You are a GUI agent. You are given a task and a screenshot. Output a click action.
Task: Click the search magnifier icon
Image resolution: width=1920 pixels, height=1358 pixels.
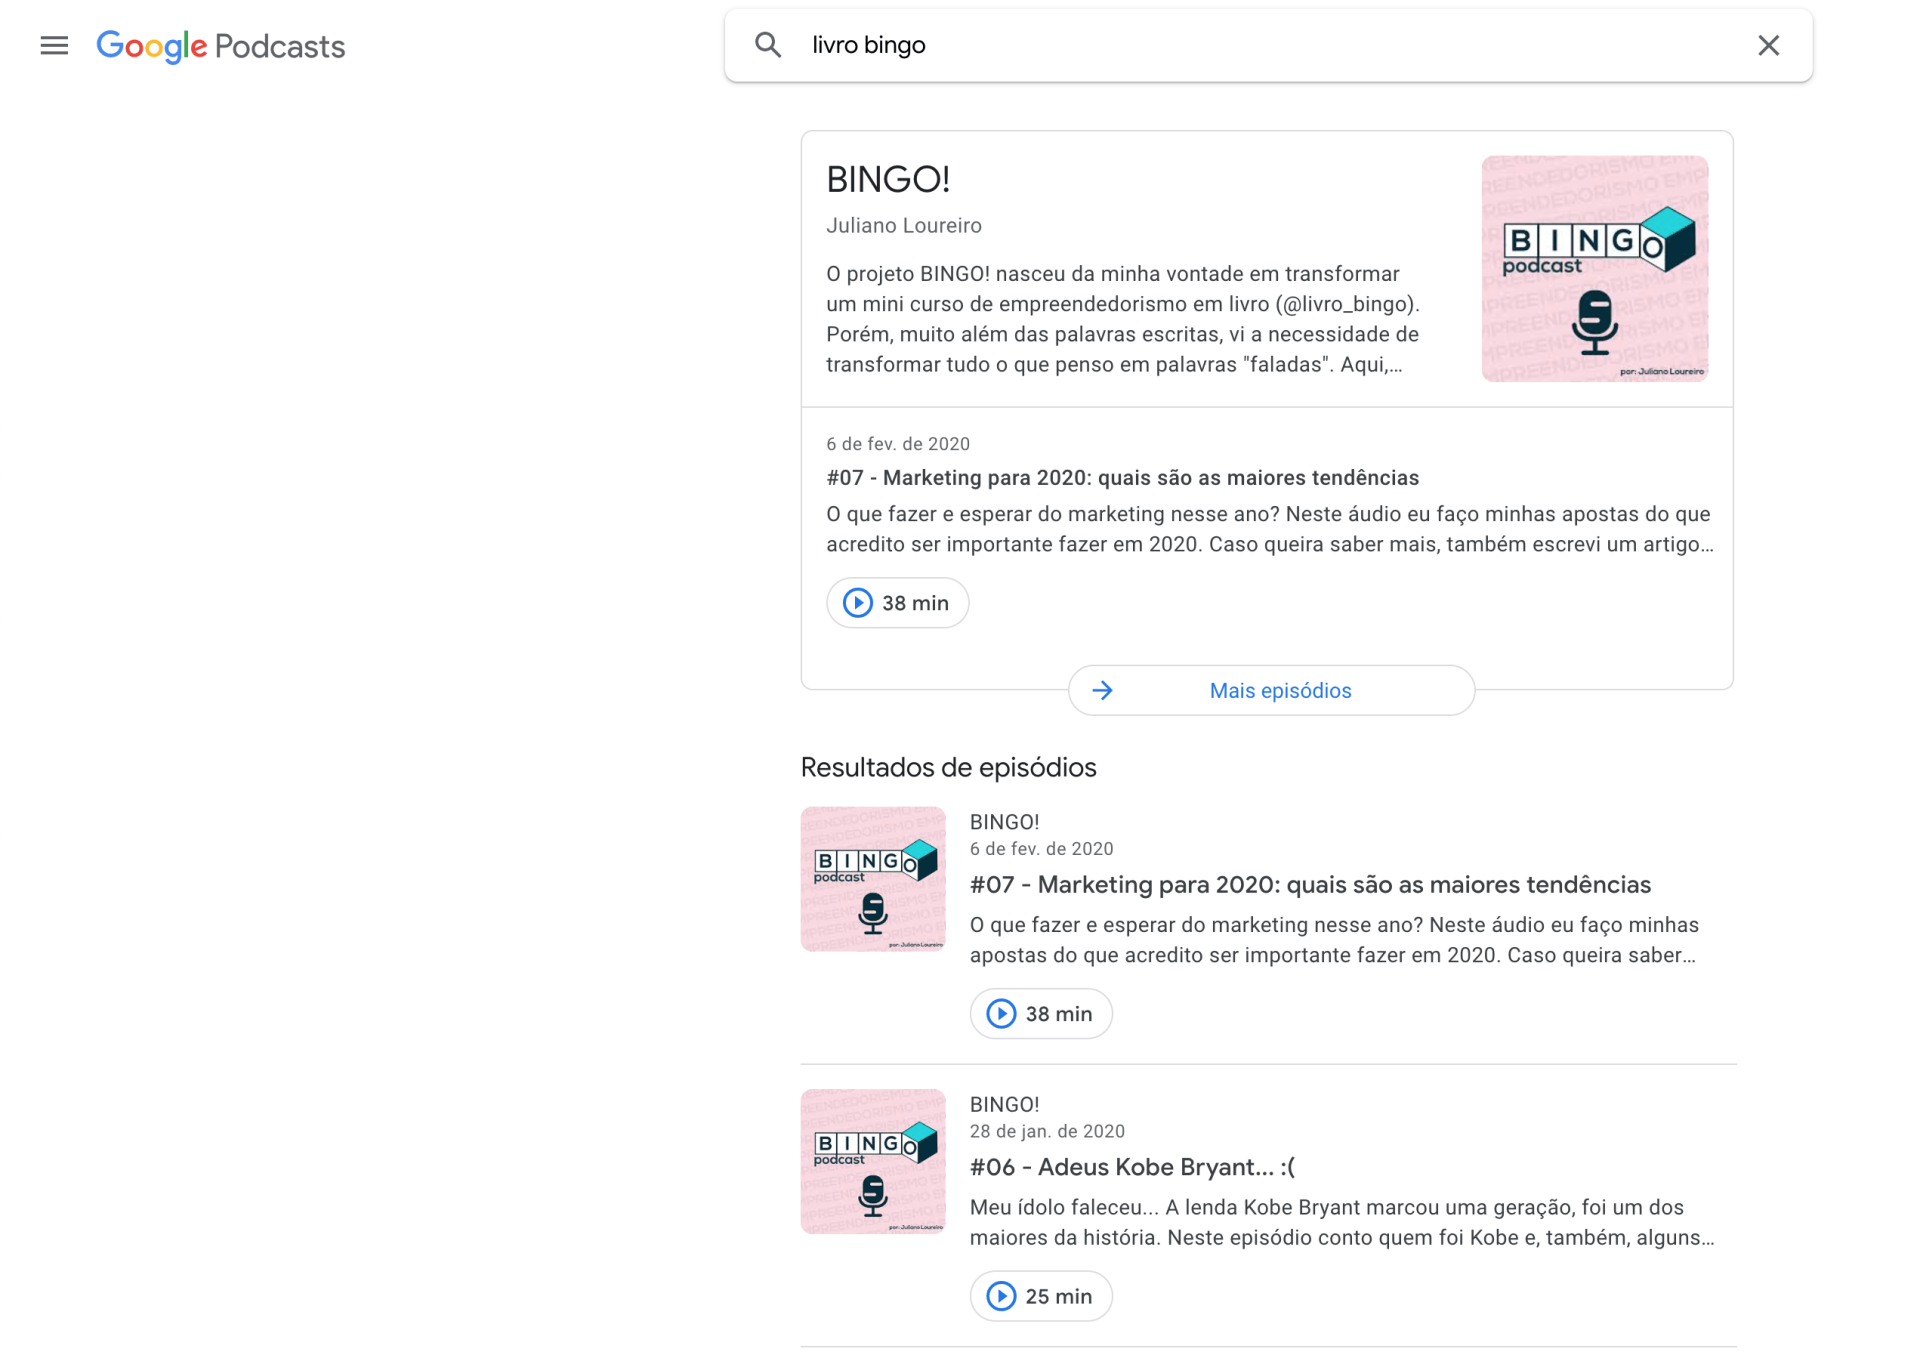pos(768,45)
